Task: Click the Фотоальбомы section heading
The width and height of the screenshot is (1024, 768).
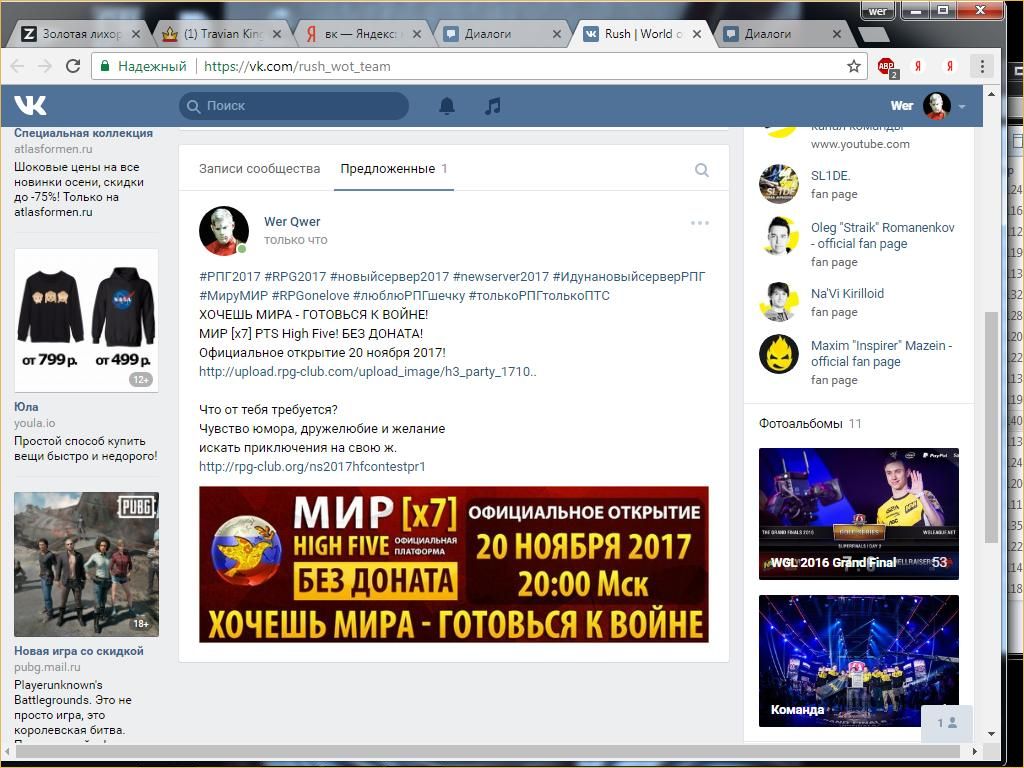Action: tap(800, 424)
